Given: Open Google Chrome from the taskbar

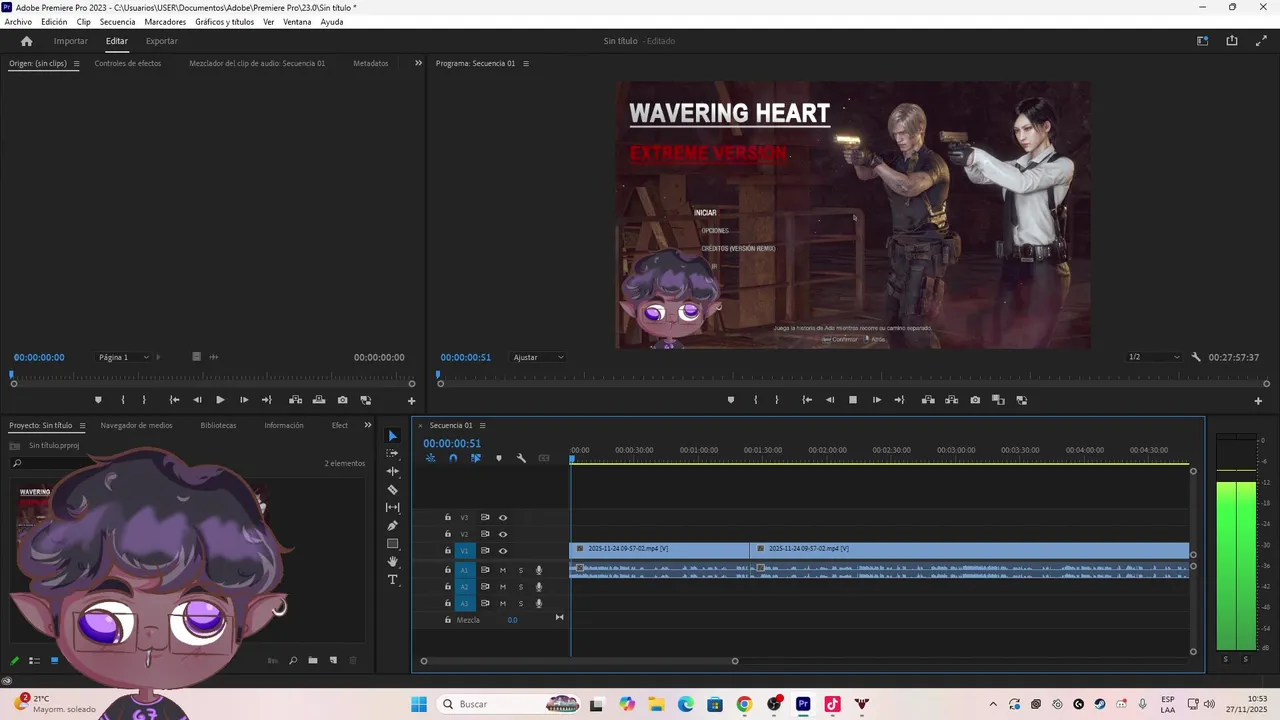Looking at the screenshot, I should (744, 704).
